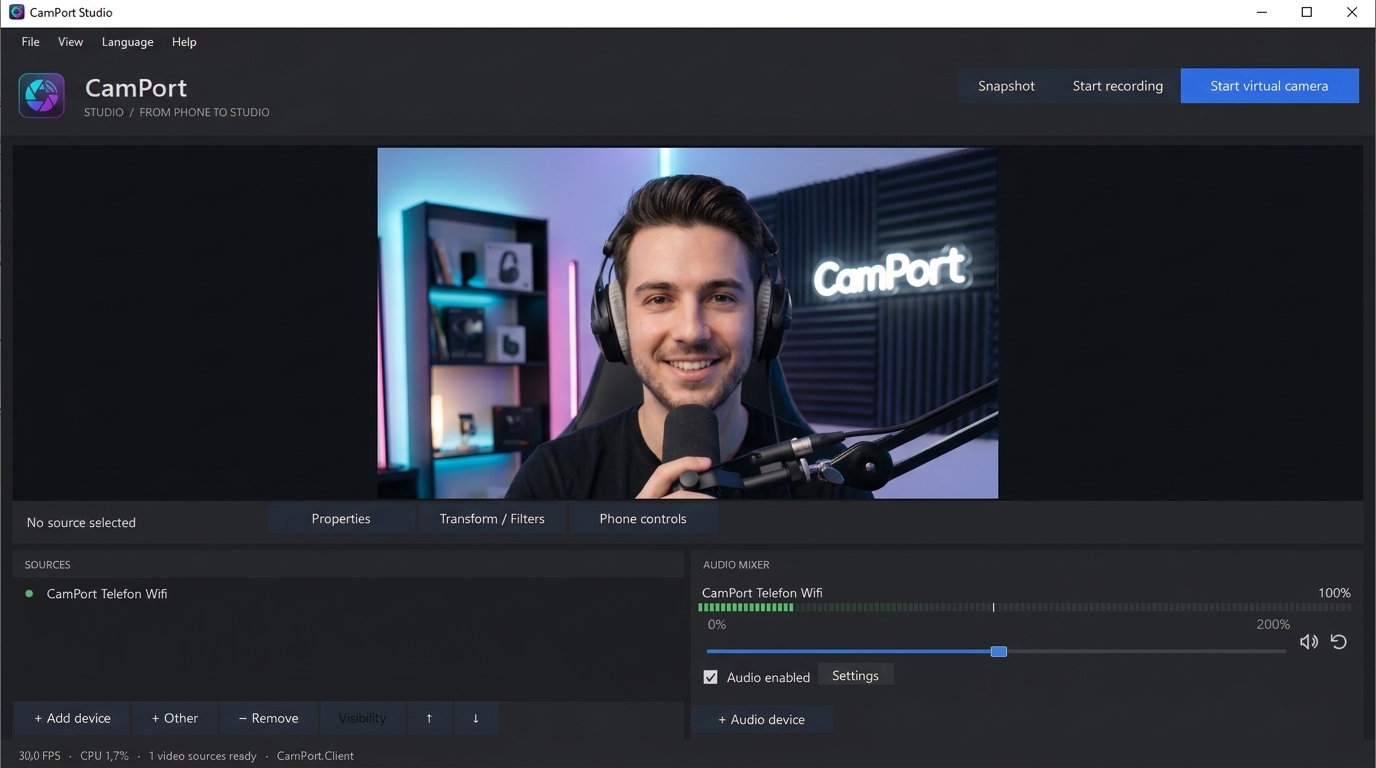Move the source down with the arrow
This screenshot has height=768, width=1376.
click(475, 718)
